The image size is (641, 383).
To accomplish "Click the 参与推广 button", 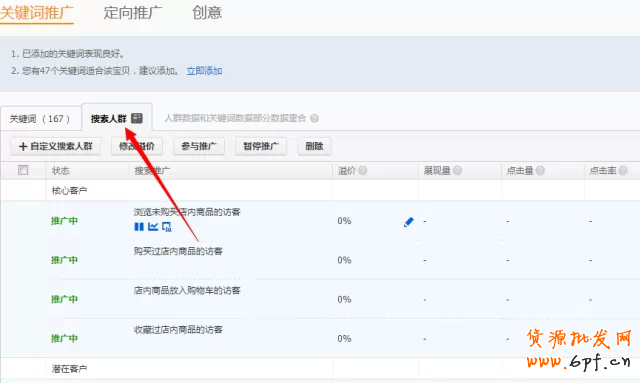I will pos(199,146).
